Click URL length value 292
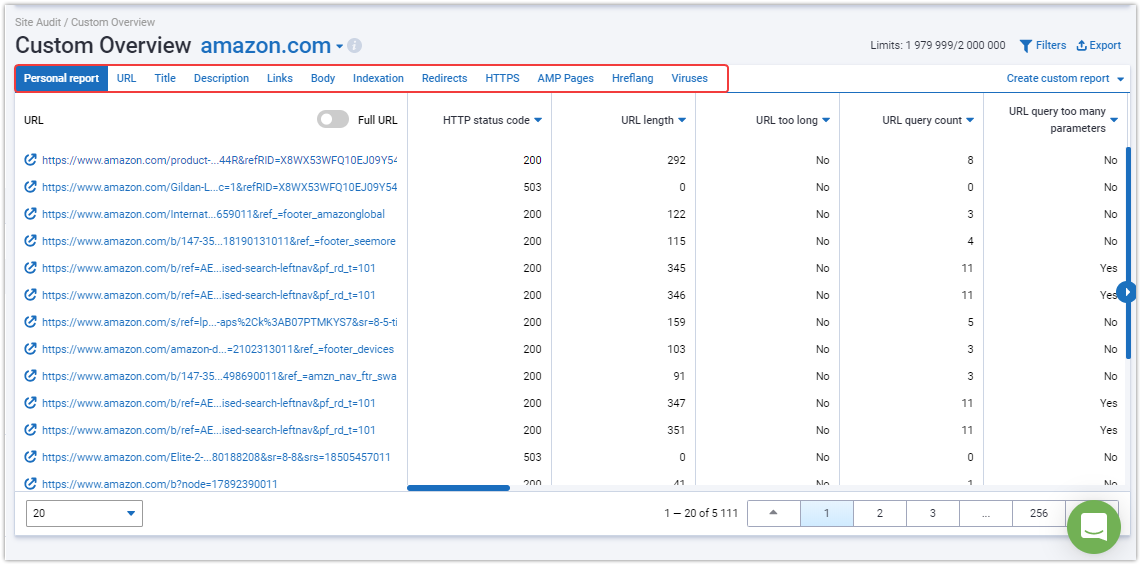This screenshot has height=565, width=1141. [x=677, y=160]
